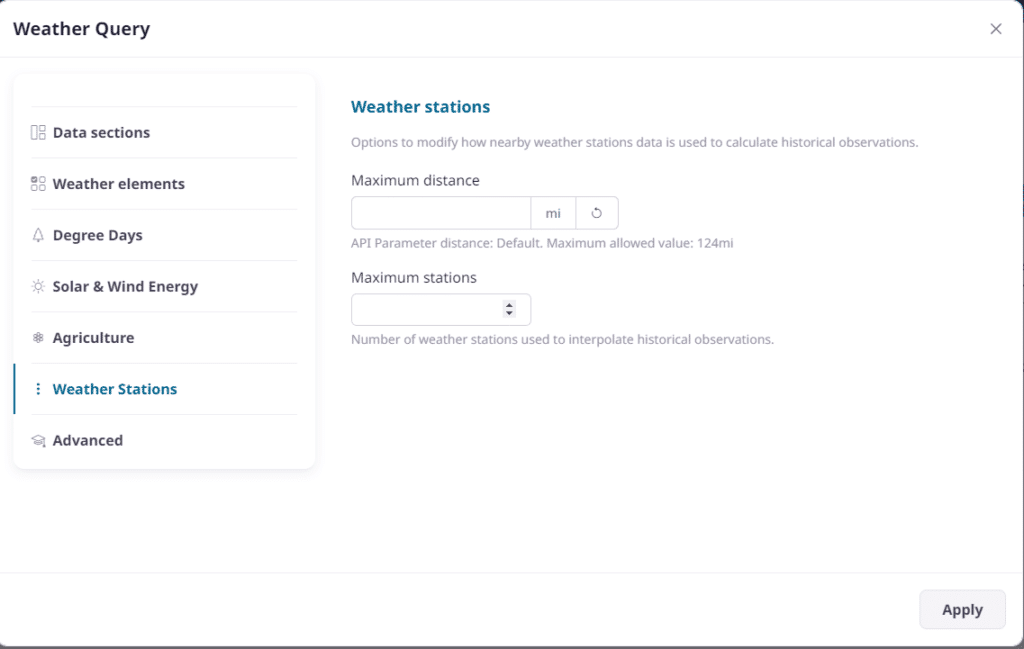Click the Weather stations heading link
Viewport: 1024px width, 649px height.
(x=420, y=106)
